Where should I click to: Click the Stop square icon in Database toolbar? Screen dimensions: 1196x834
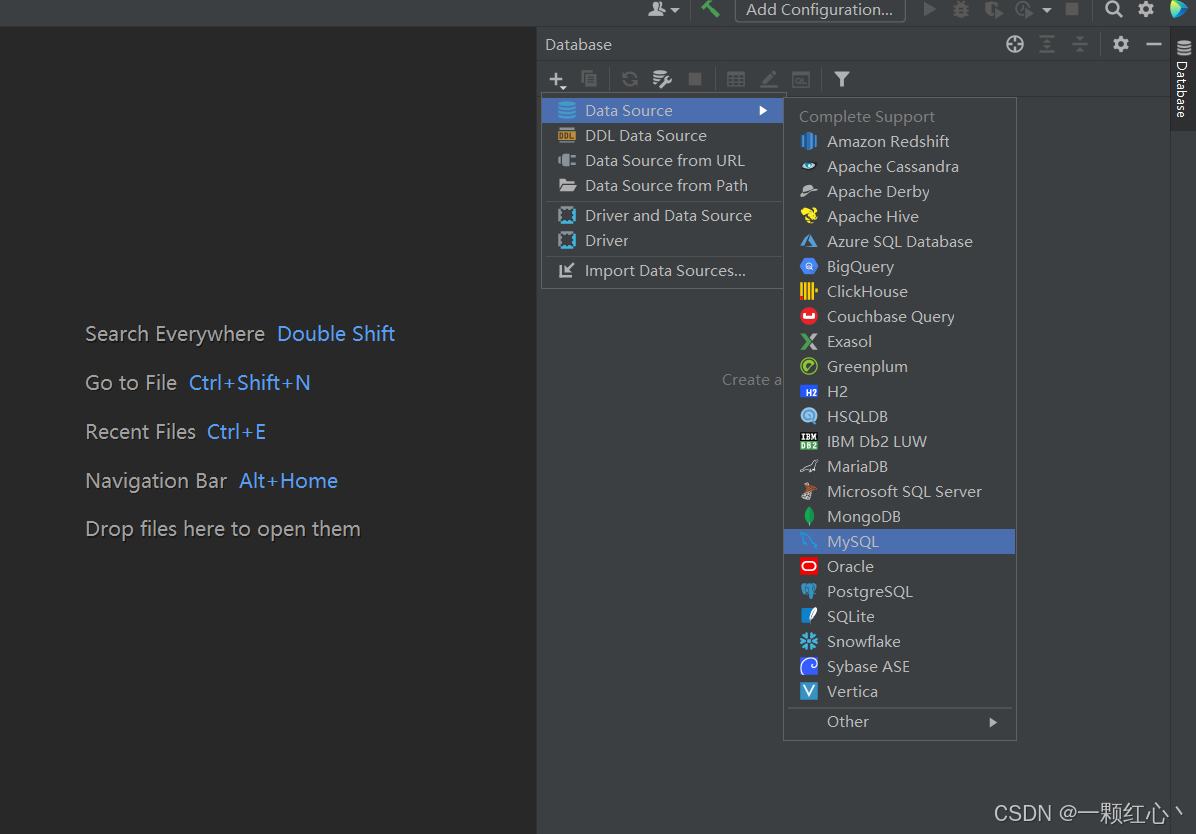[695, 79]
